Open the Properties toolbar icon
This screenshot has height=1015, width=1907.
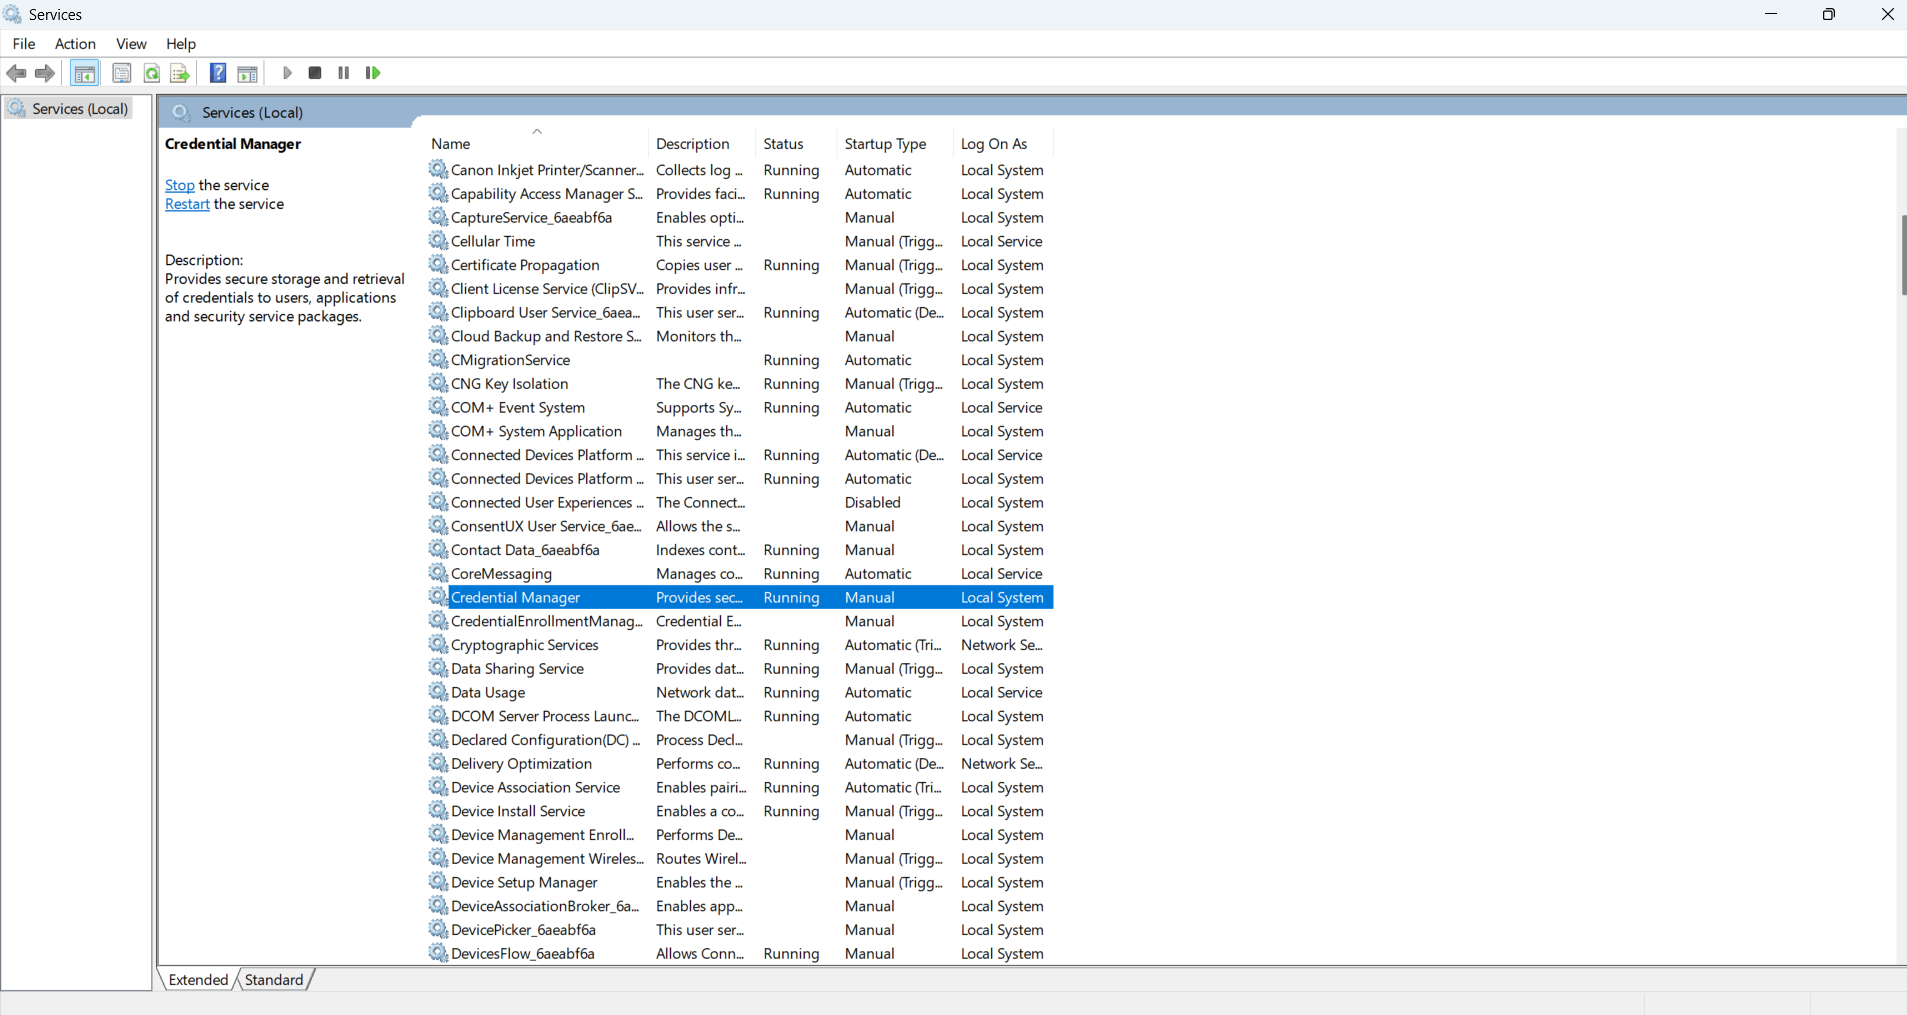point(122,73)
